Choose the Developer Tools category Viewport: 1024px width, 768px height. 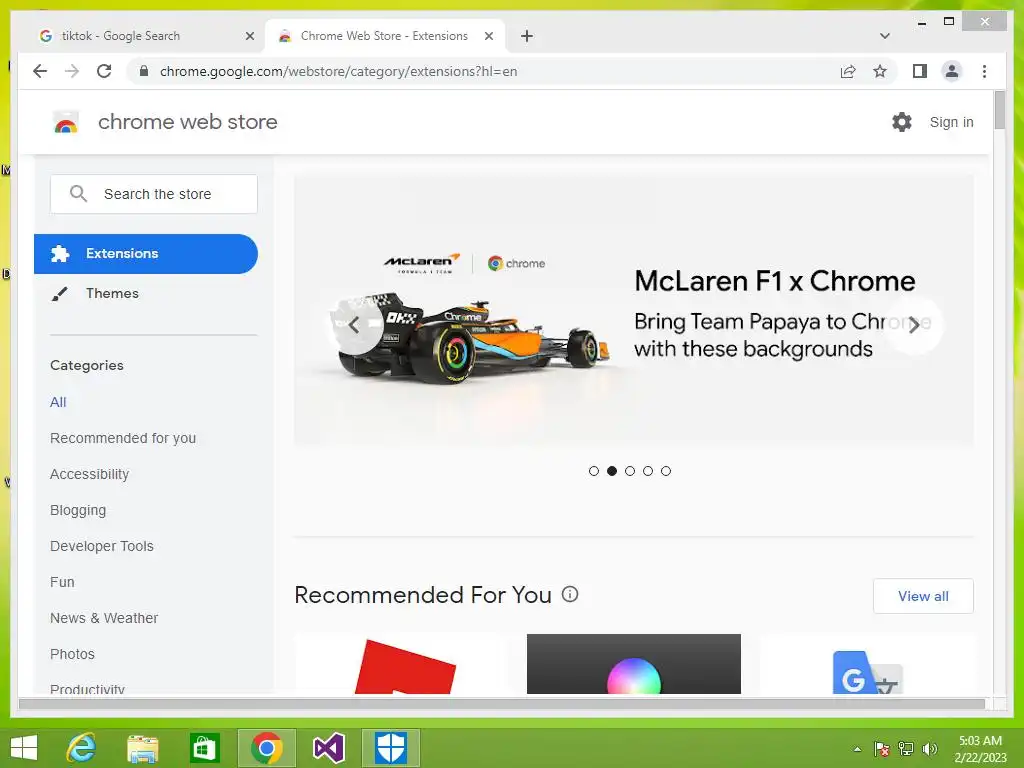point(102,546)
